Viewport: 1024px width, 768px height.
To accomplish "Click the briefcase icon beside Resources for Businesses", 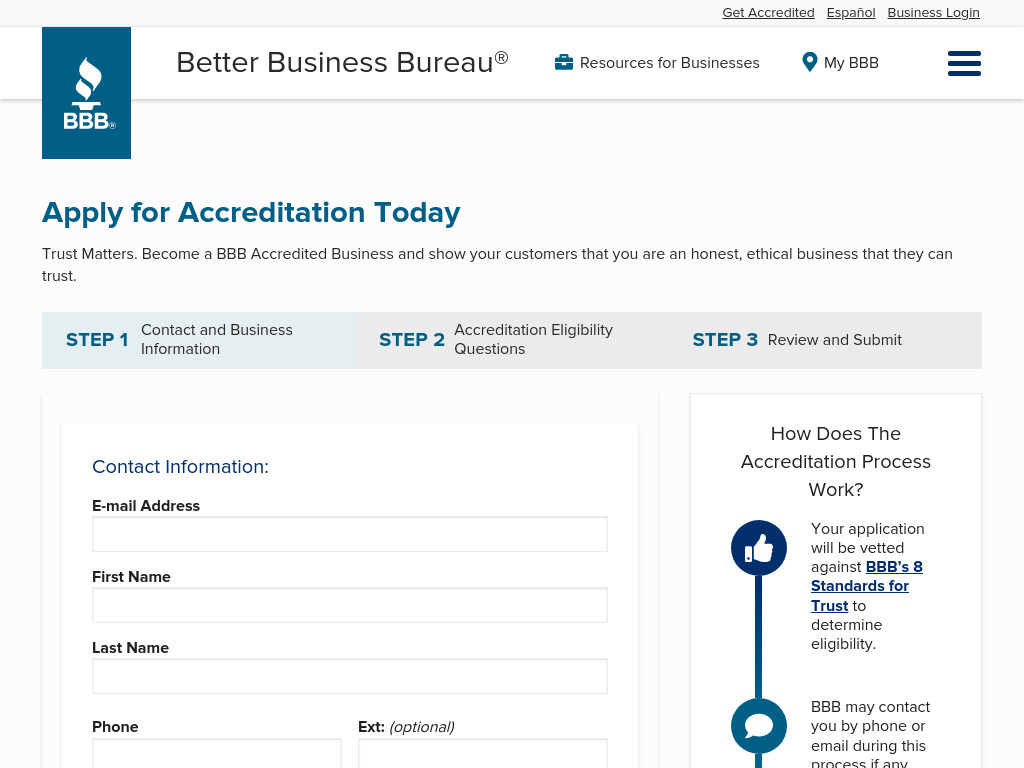I will click(x=564, y=63).
